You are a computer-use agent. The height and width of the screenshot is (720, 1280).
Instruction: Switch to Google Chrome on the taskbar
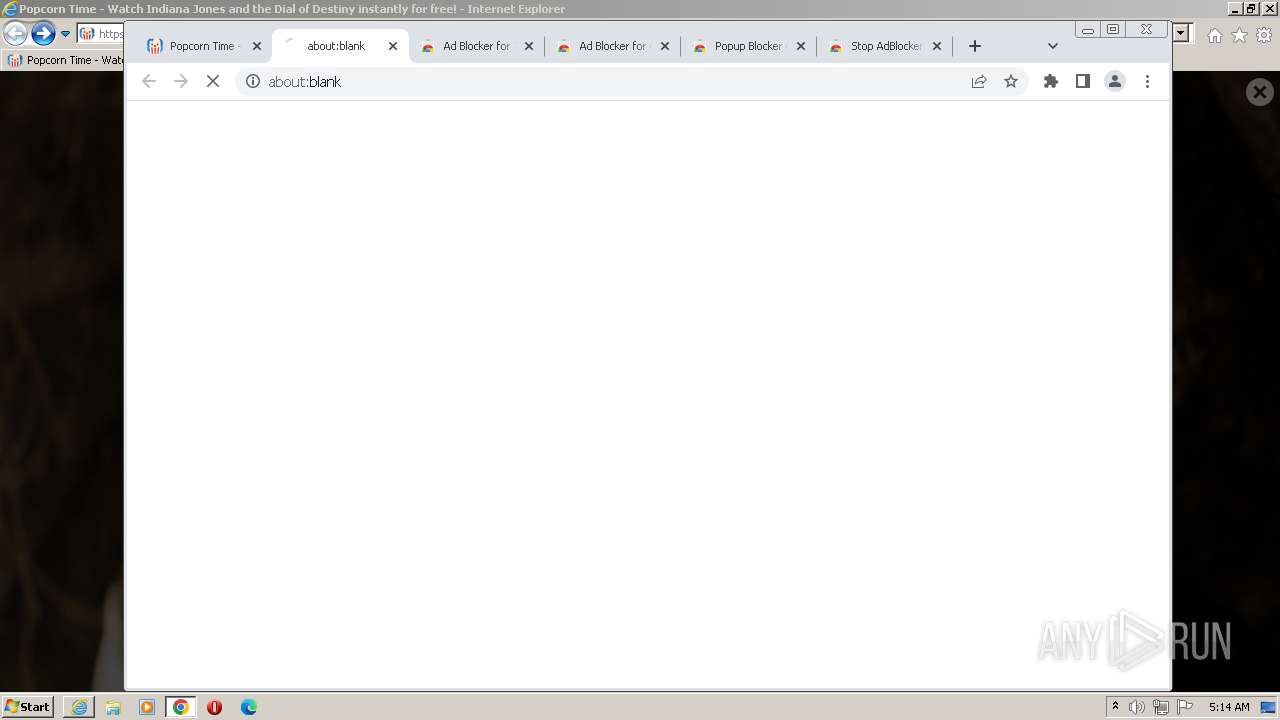pos(181,707)
